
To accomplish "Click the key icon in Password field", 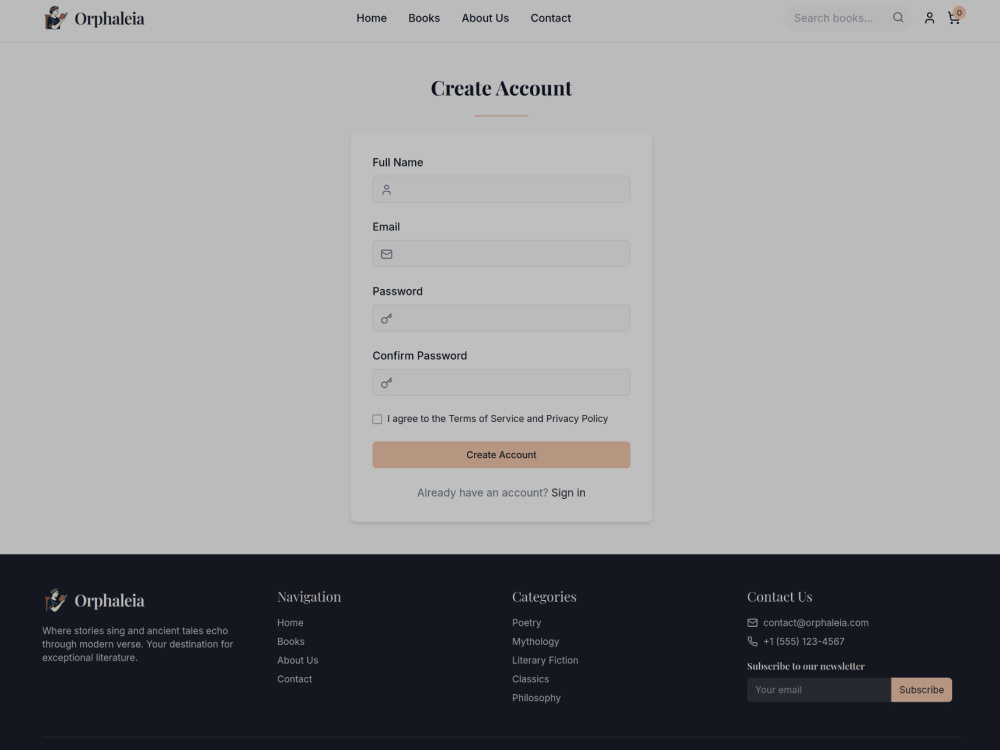I will [386, 319].
